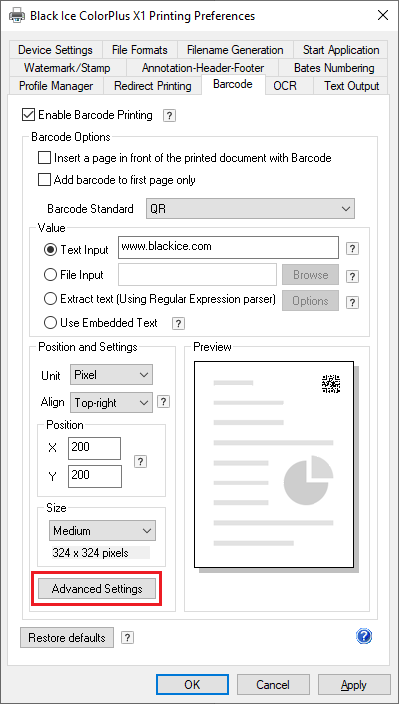Uncheck Enable Barcode Printing checkbox
The image size is (399, 704).
click(x=28, y=115)
